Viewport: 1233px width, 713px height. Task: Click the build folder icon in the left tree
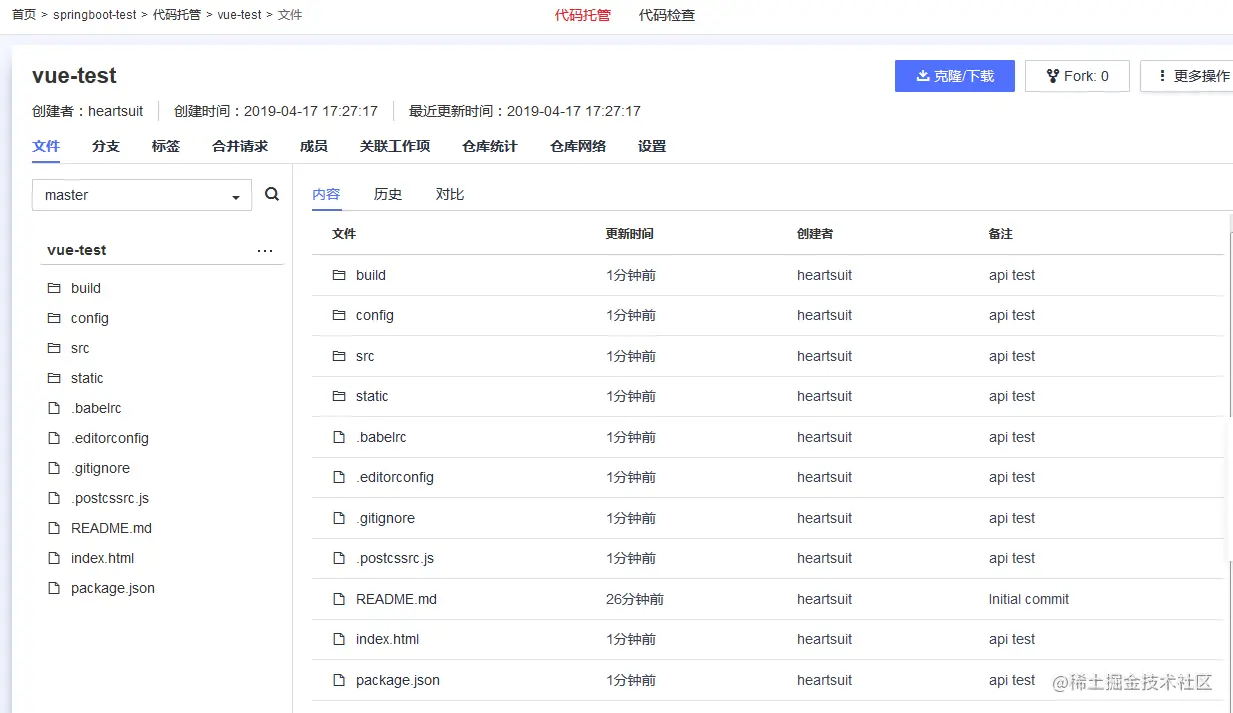click(x=54, y=288)
